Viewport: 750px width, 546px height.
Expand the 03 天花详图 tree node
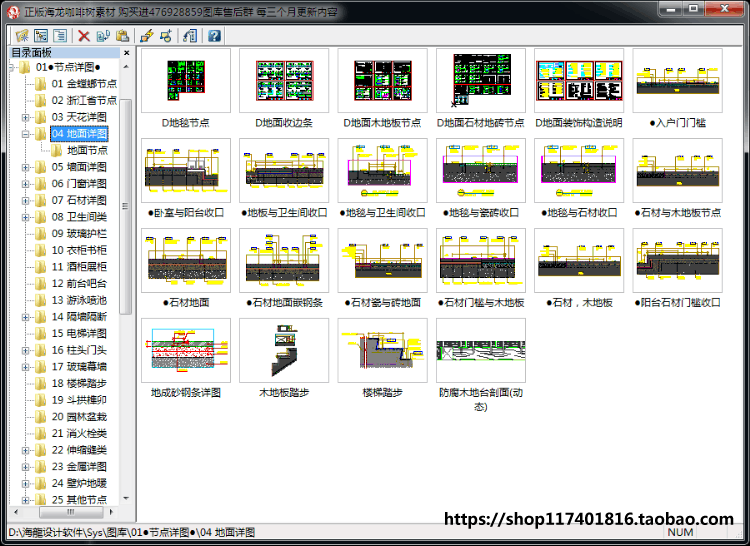[x=25, y=117]
